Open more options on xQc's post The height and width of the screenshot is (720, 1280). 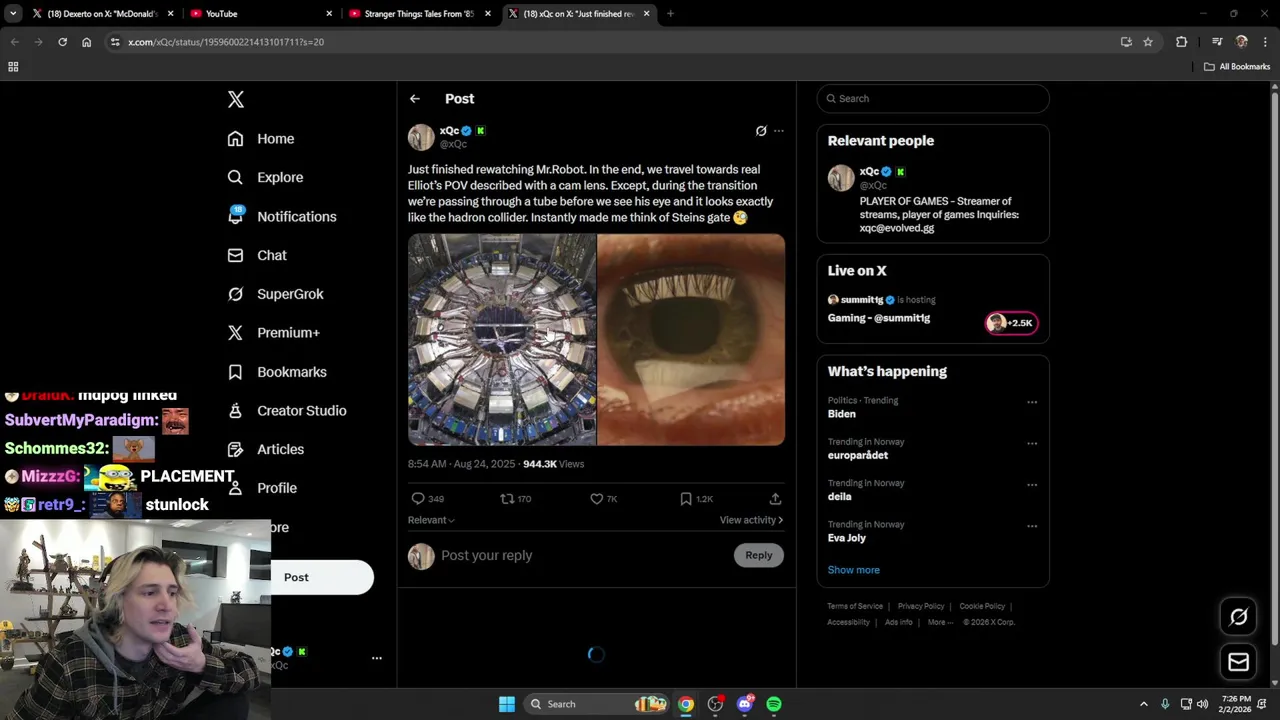pyautogui.click(x=779, y=131)
